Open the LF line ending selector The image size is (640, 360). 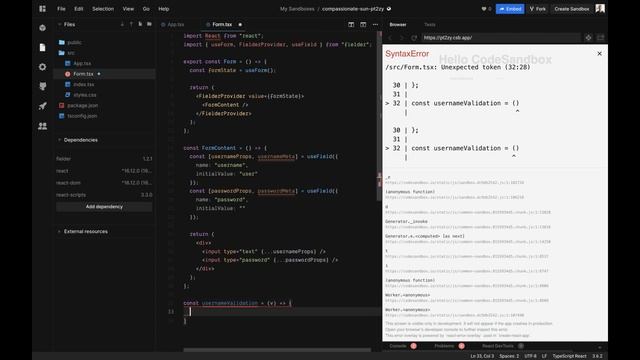[x=544, y=356]
